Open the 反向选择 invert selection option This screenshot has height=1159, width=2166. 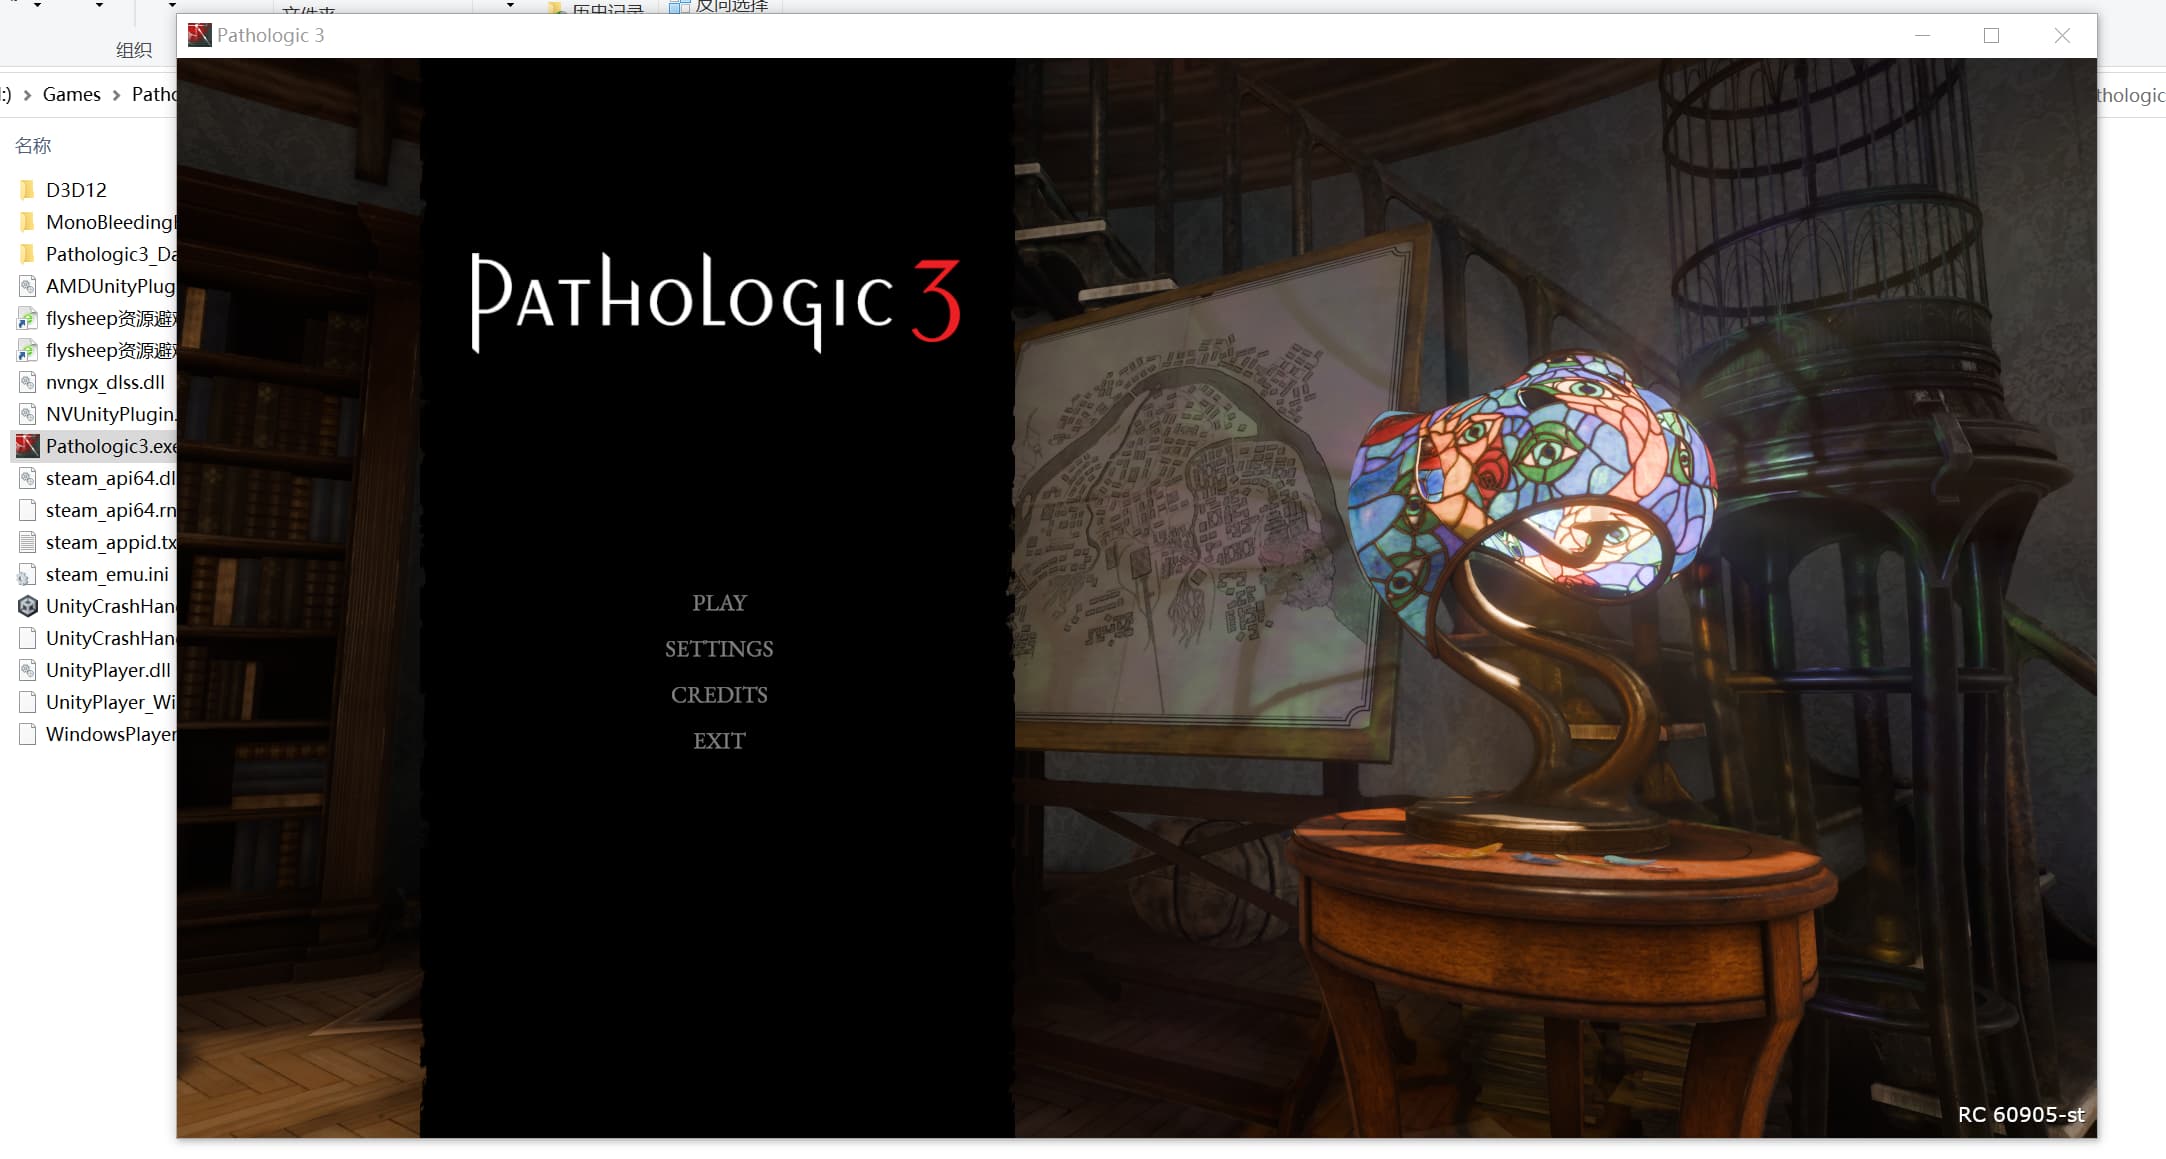[x=730, y=6]
